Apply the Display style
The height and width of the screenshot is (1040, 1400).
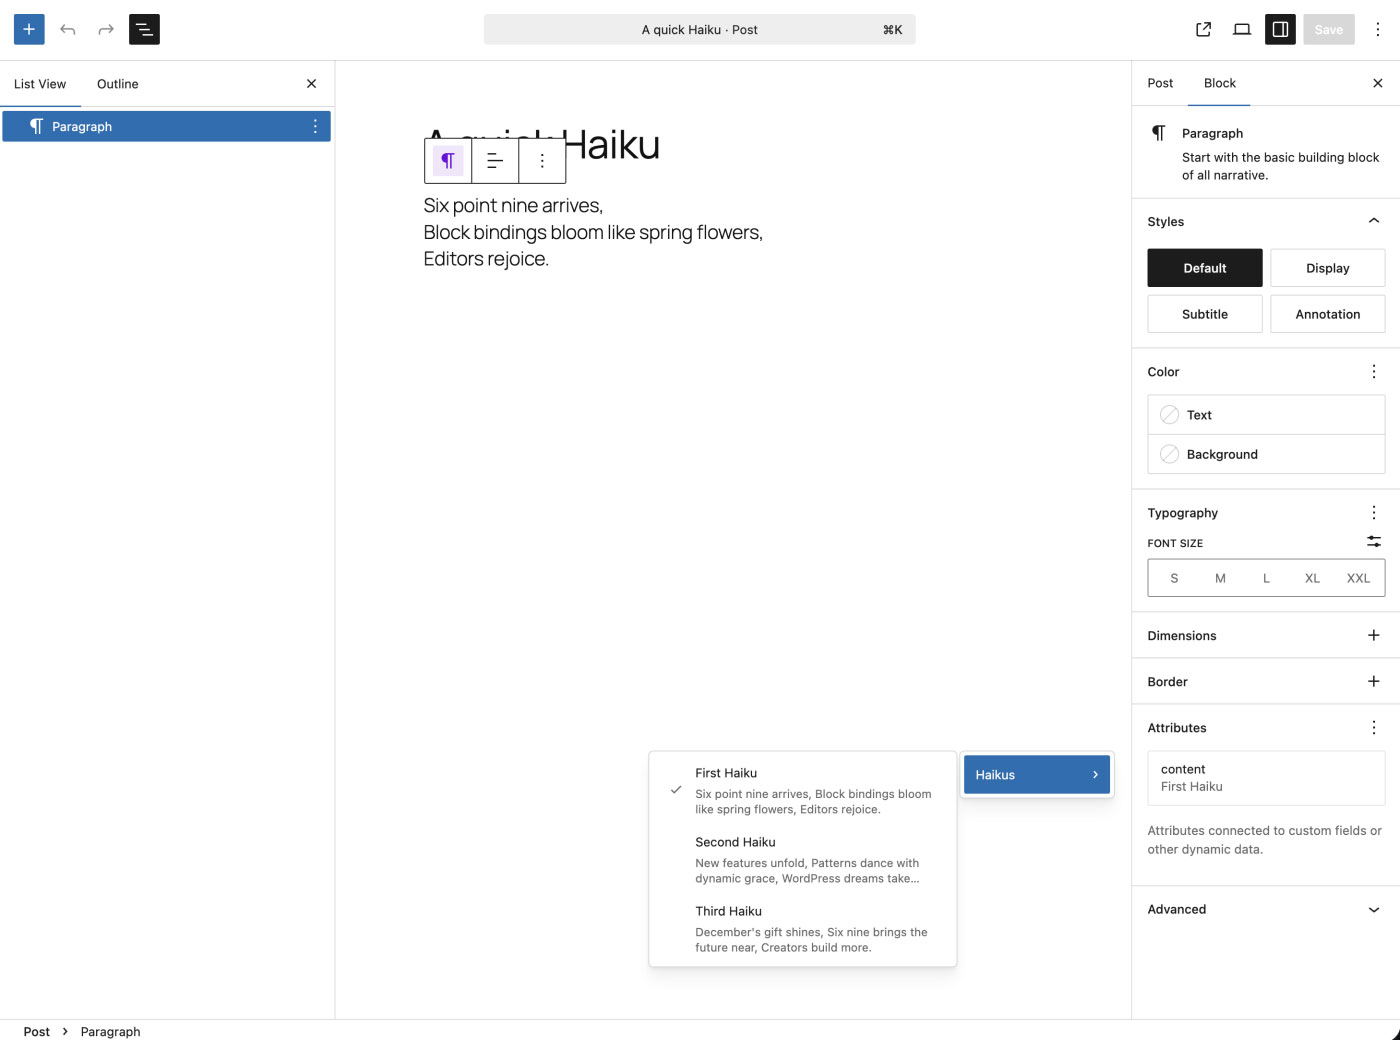1327,268
